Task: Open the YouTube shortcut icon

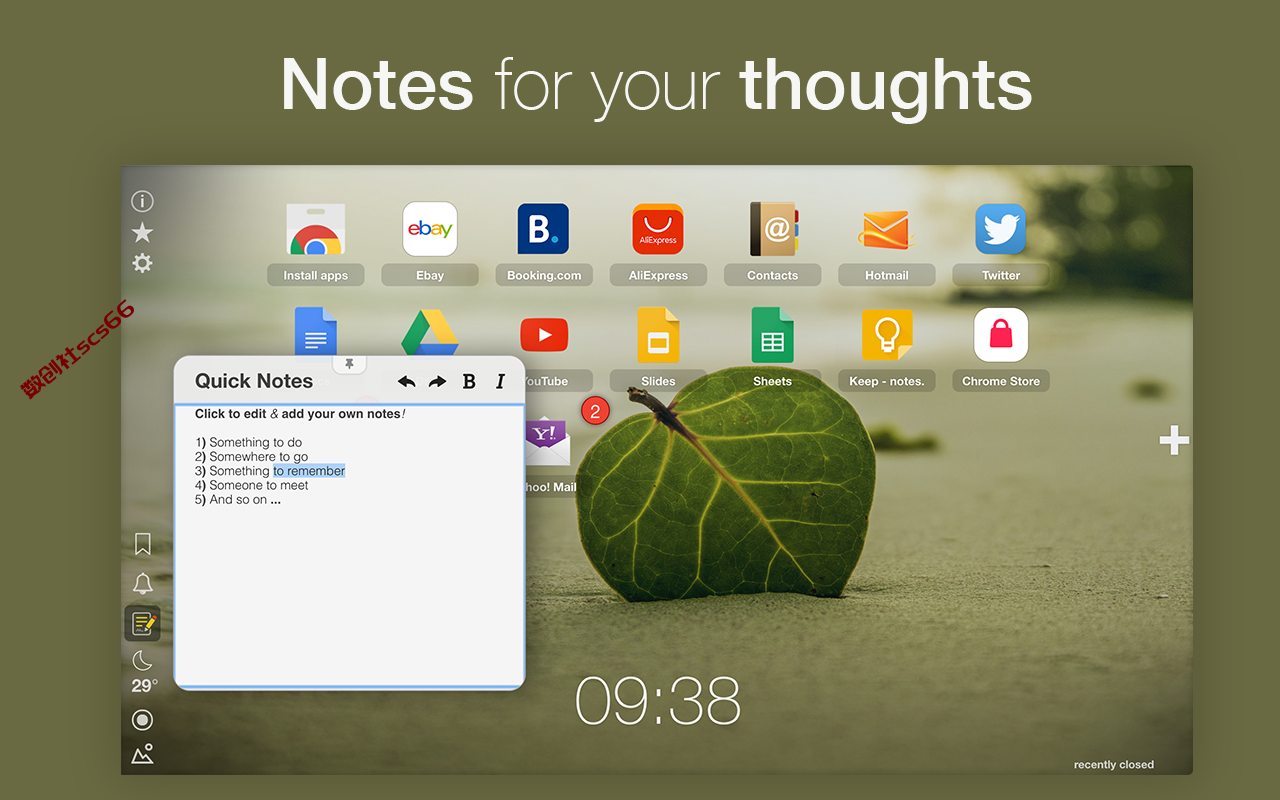Action: [x=544, y=335]
